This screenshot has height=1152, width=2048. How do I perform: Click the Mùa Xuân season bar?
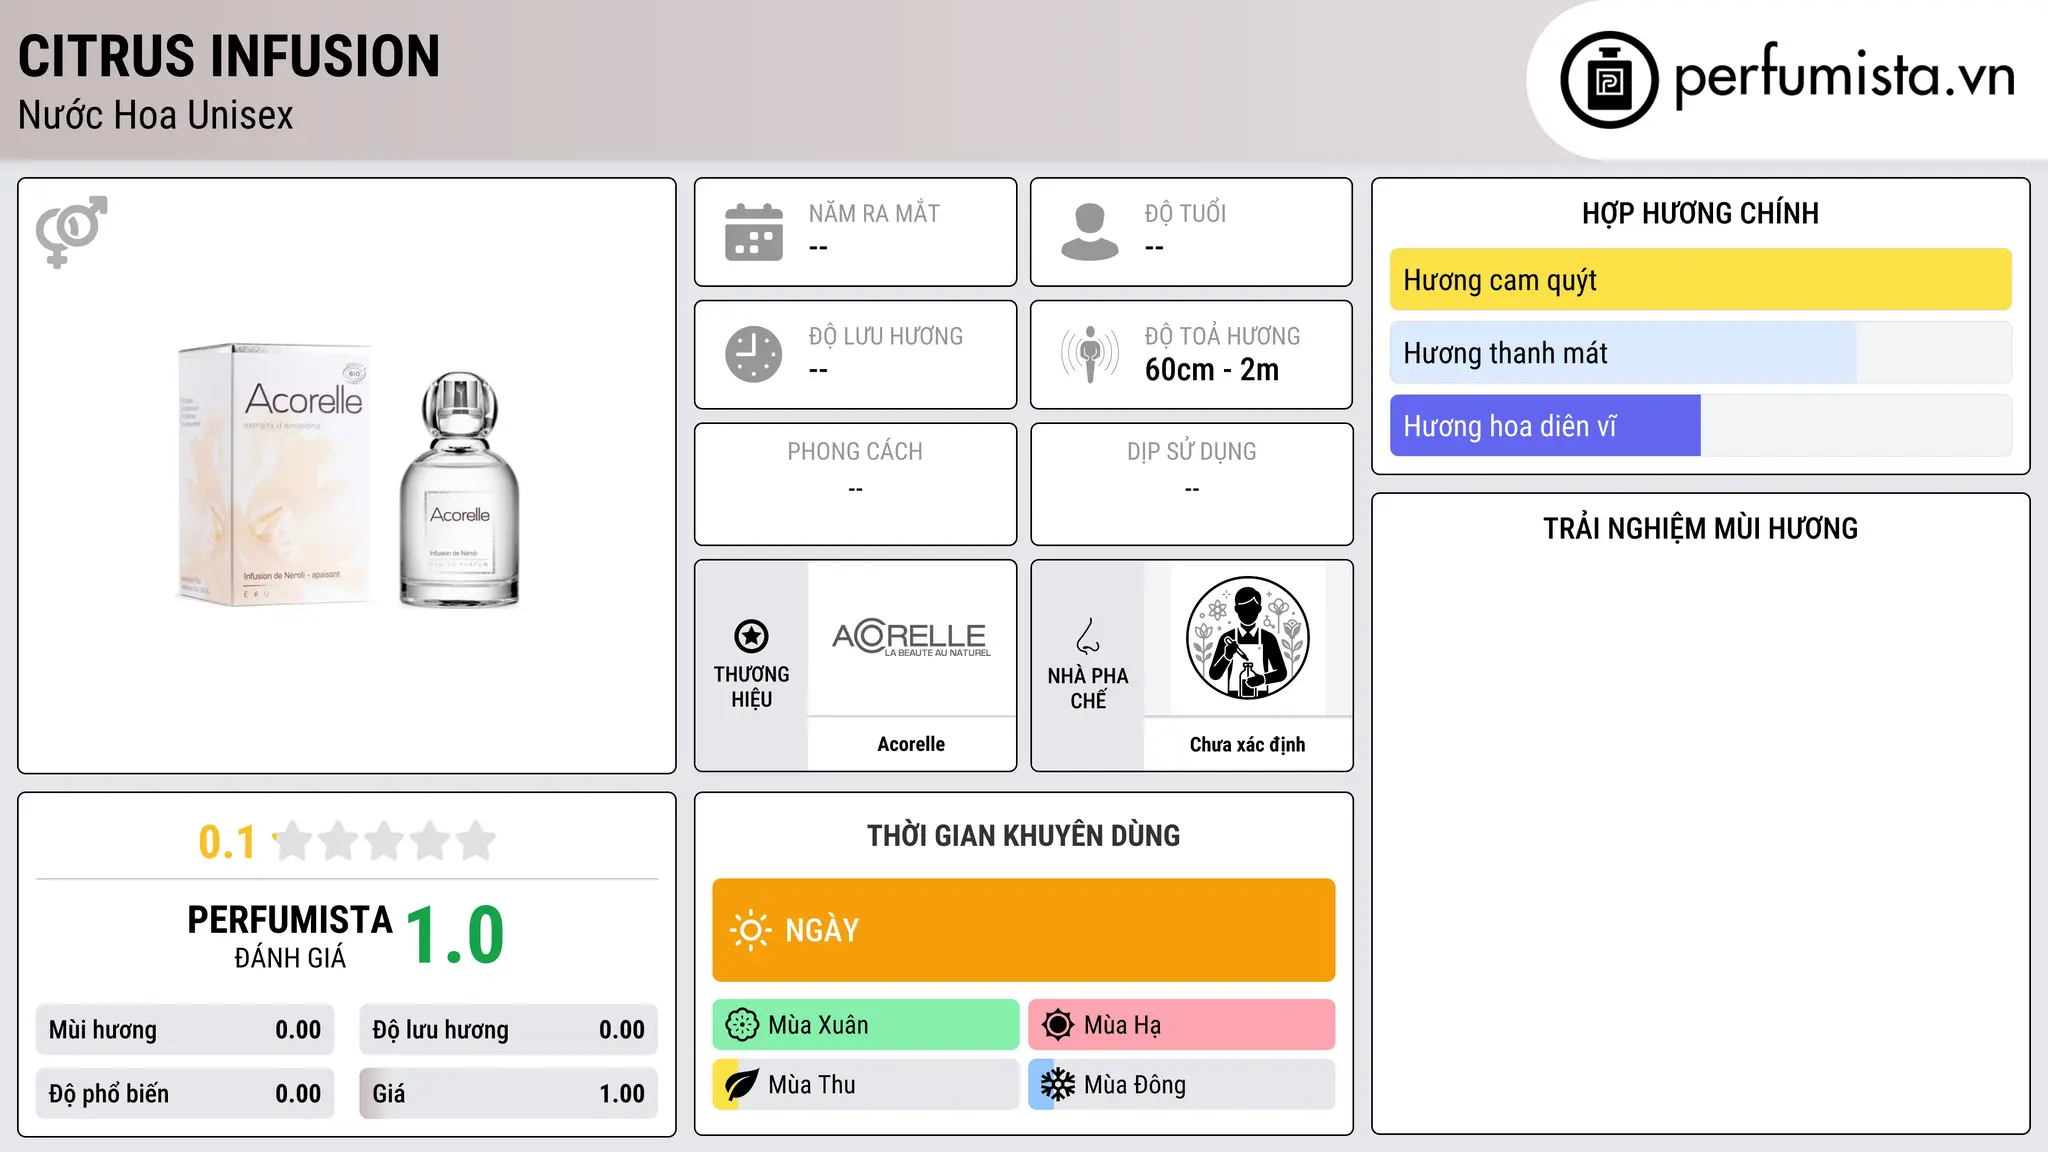click(866, 1025)
